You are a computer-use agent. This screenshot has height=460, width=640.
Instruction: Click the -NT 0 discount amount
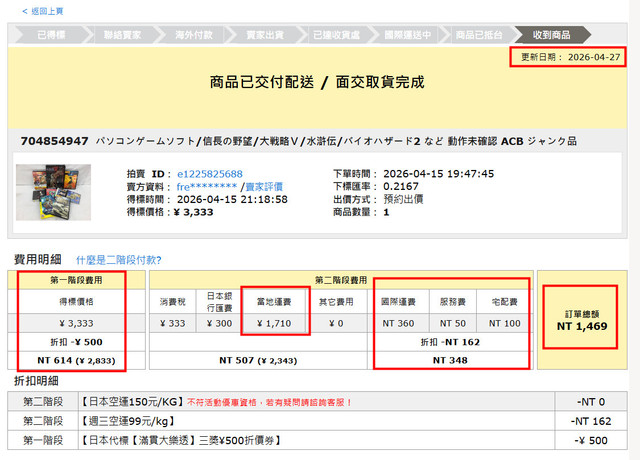click(591, 402)
